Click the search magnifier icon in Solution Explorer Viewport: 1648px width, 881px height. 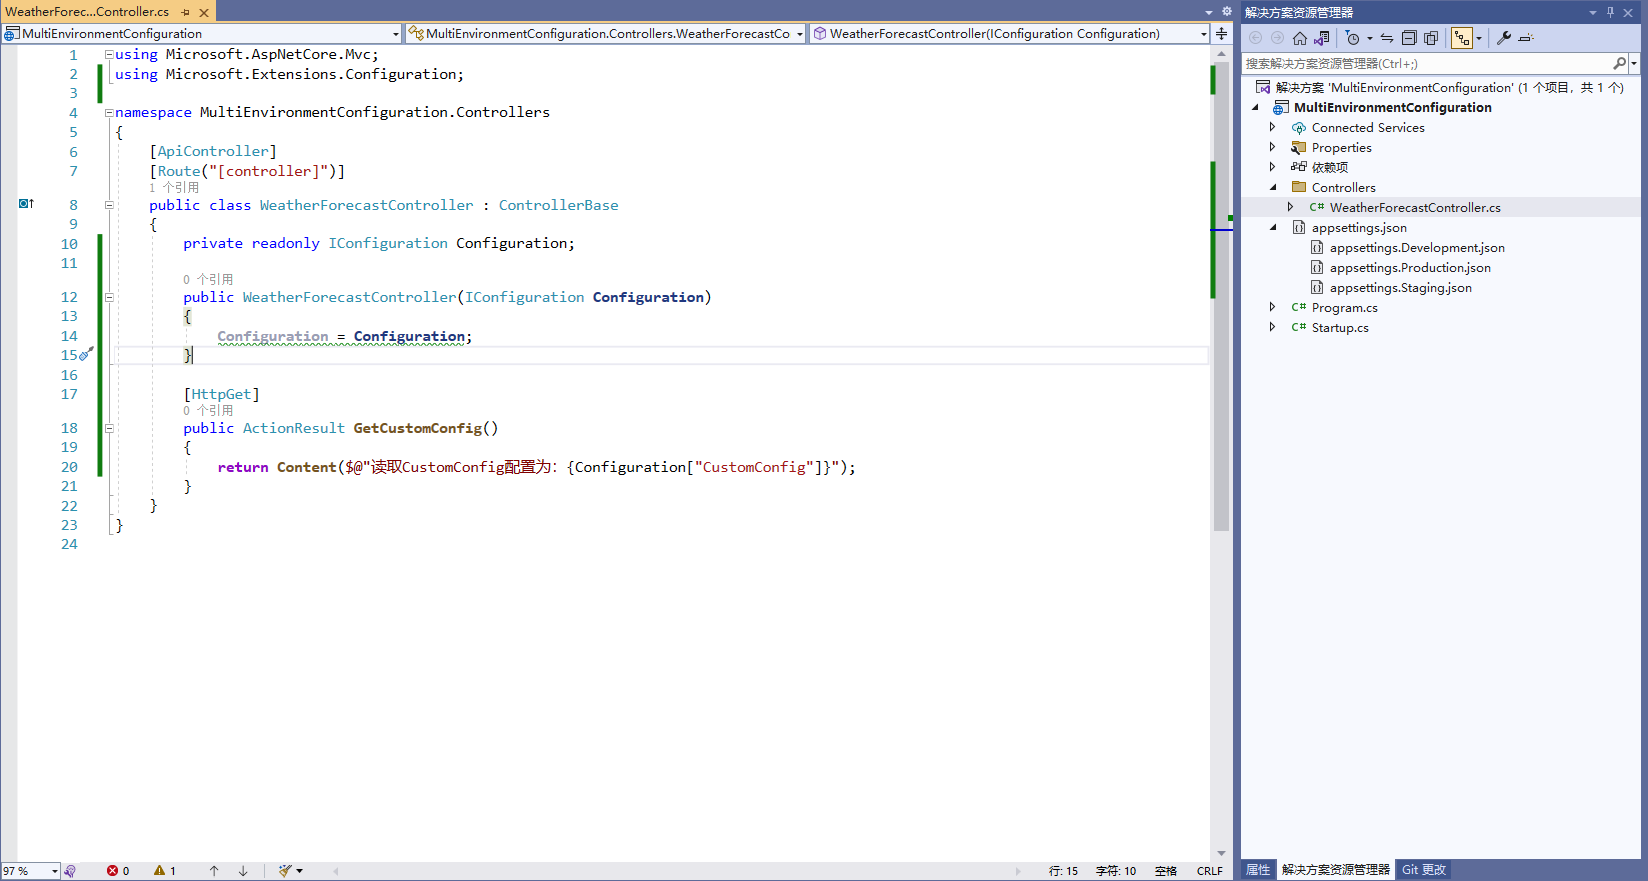click(x=1619, y=63)
